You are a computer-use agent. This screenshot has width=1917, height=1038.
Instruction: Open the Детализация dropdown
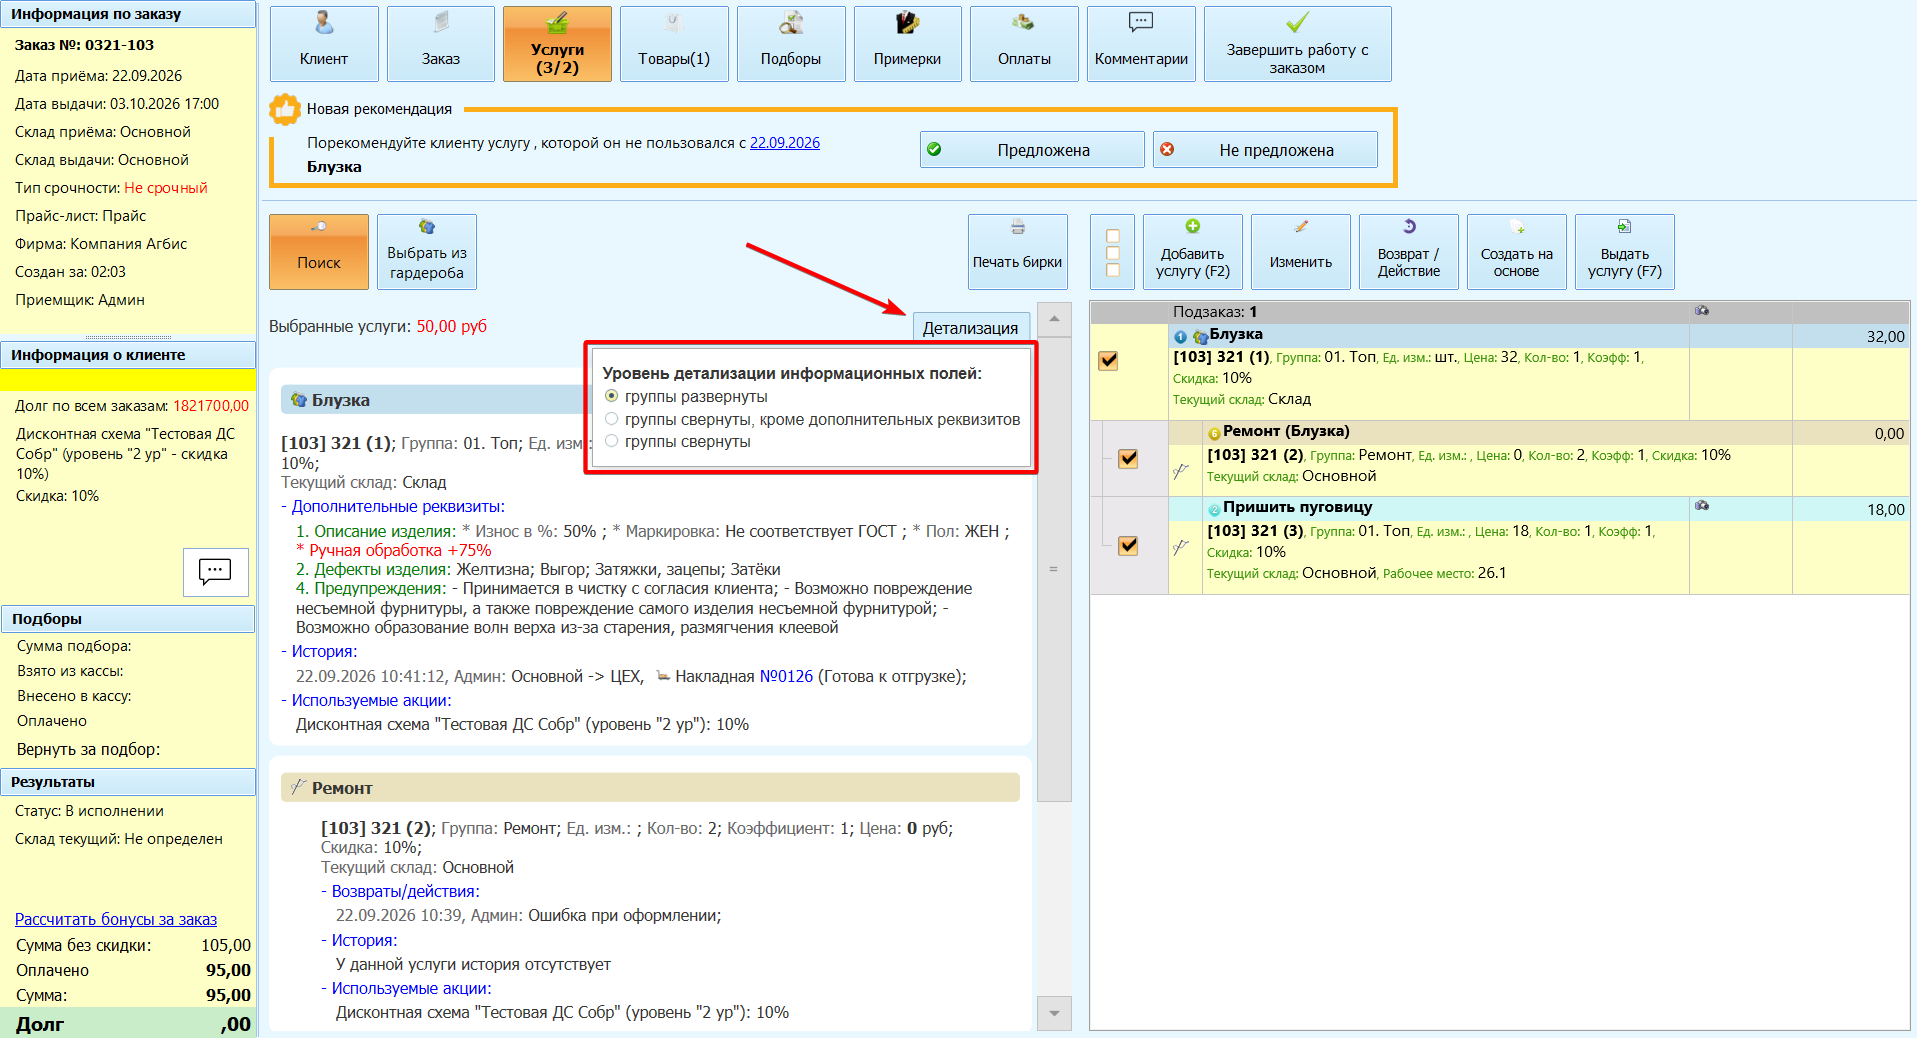pos(970,328)
